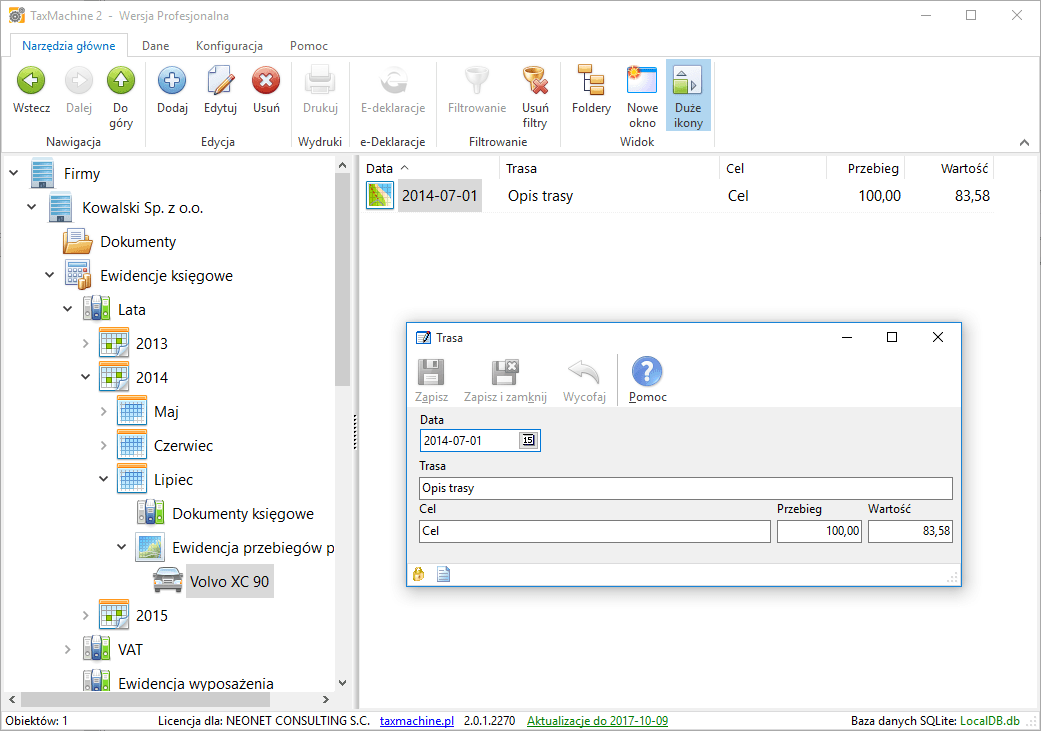Screen dimensions: 1041x731
Task: Open Pomoc help icon in Trasa dialog
Action: (647, 373)
